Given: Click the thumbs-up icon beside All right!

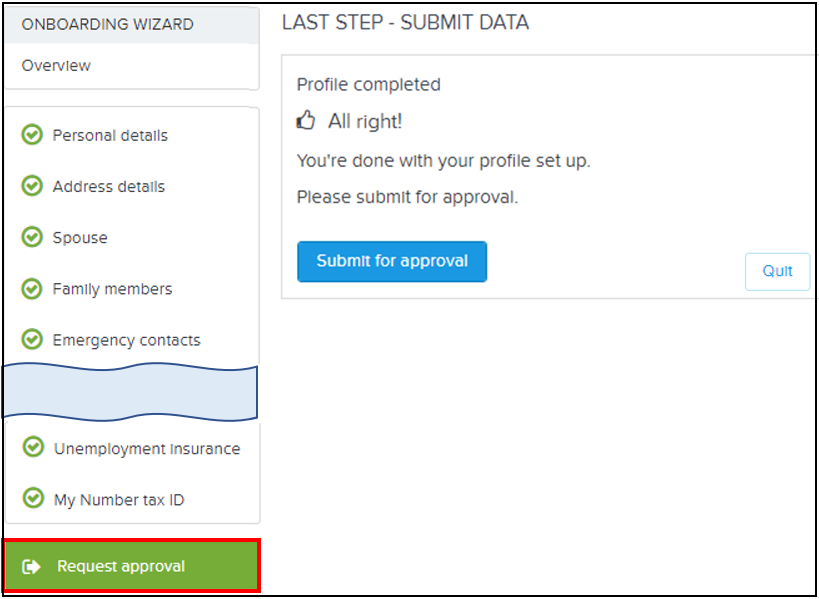Looking at the screenshot, I should pos(306,121).
